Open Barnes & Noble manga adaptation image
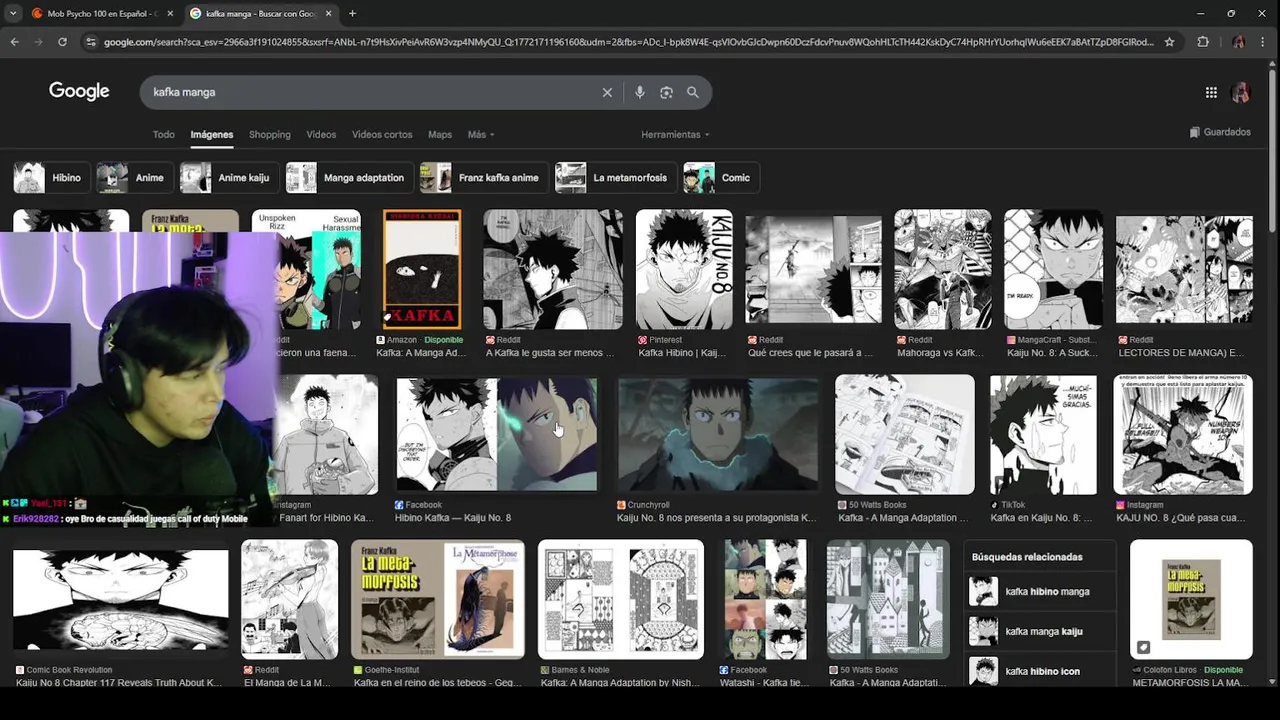This screenshot has width=1280, height=720. point(621,599)
